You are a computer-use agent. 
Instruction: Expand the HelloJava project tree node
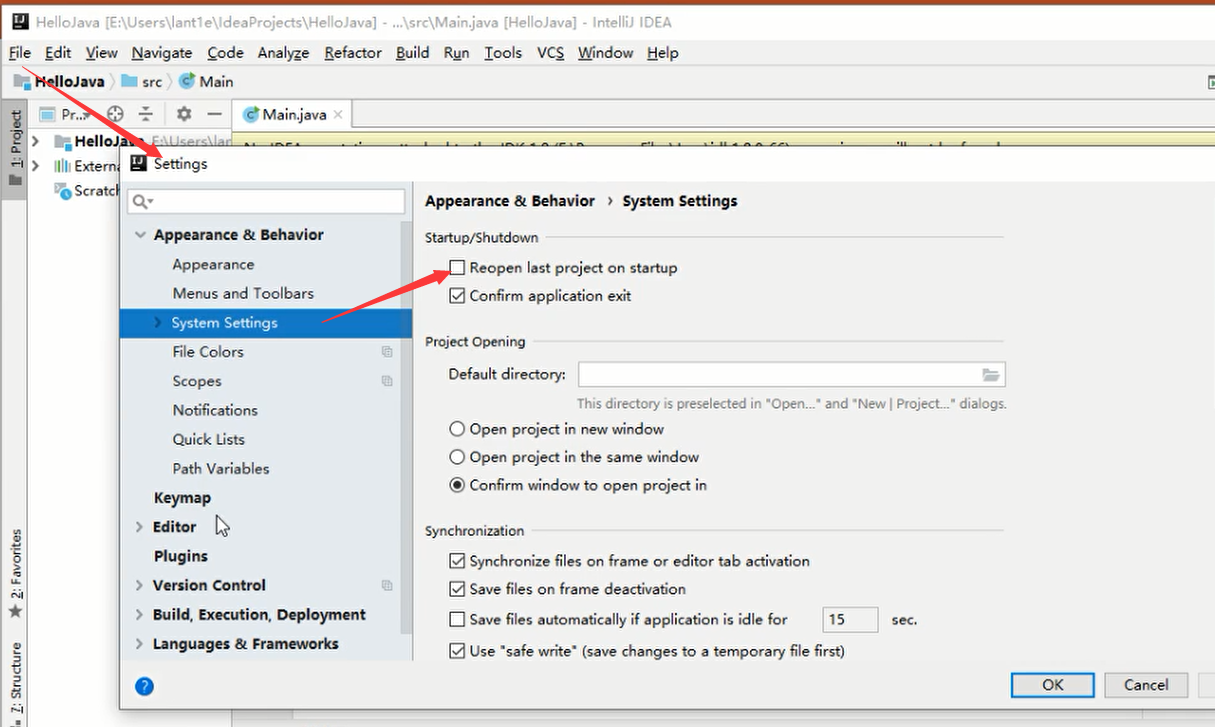point(36,141)
